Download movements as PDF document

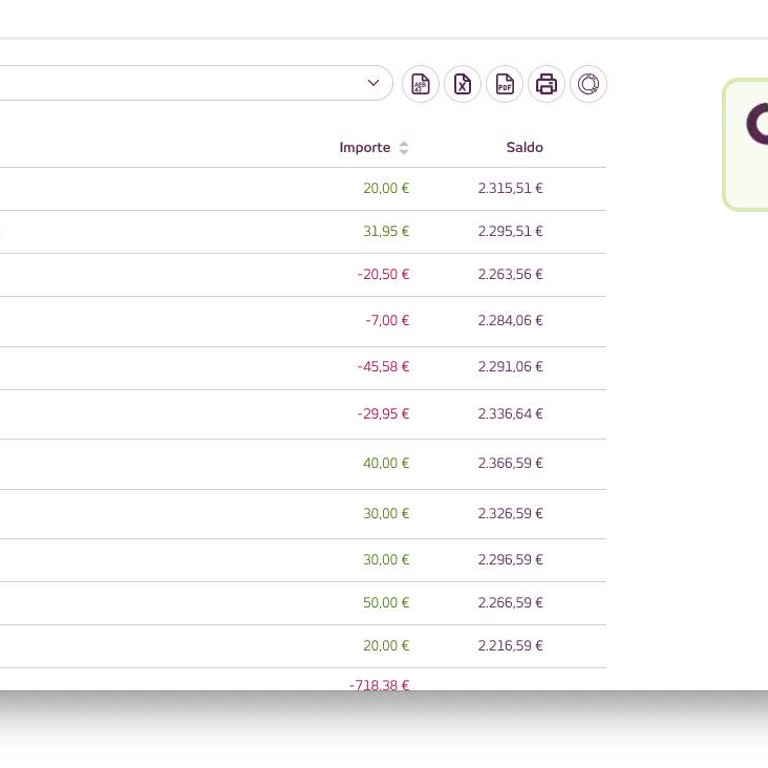(504, 84)
